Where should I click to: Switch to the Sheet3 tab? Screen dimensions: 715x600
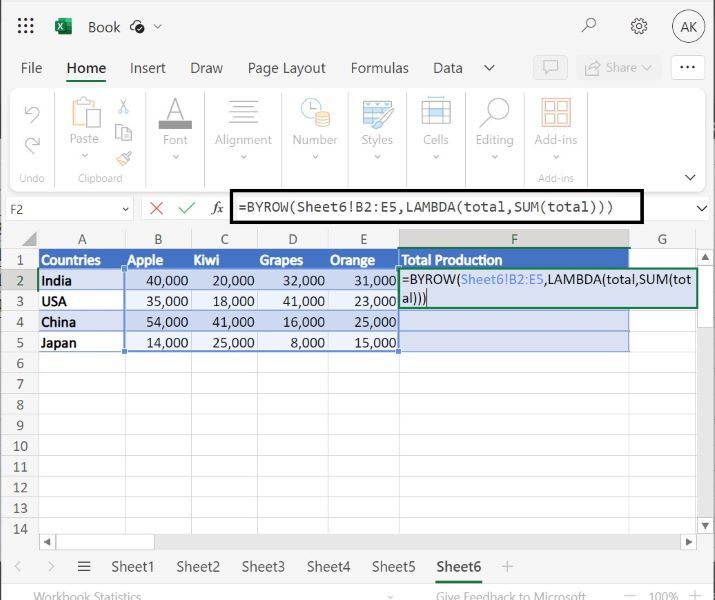coord(263,566)
